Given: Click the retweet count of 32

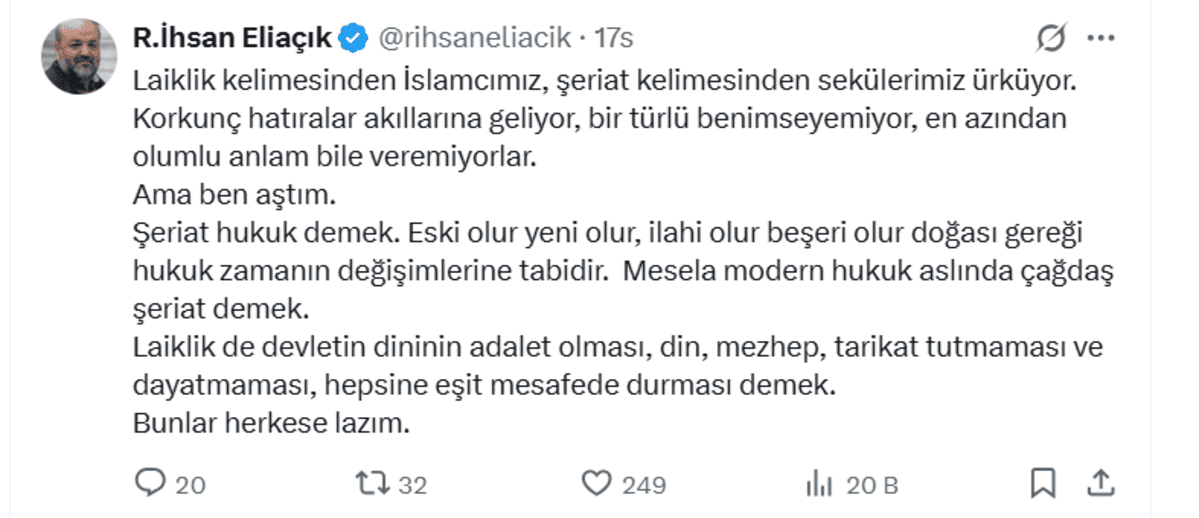Looking at the screenshot, I should pyautogui.click(x=413, y=485).
